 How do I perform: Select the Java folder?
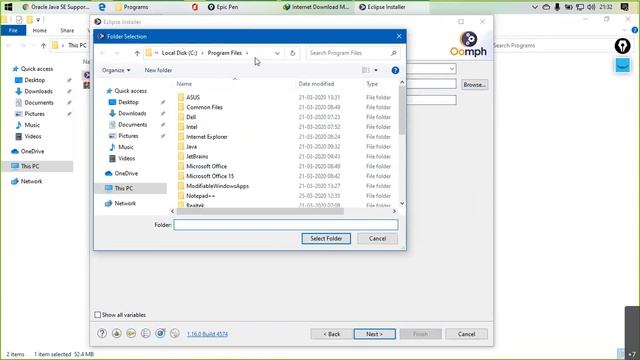[191, 147]
